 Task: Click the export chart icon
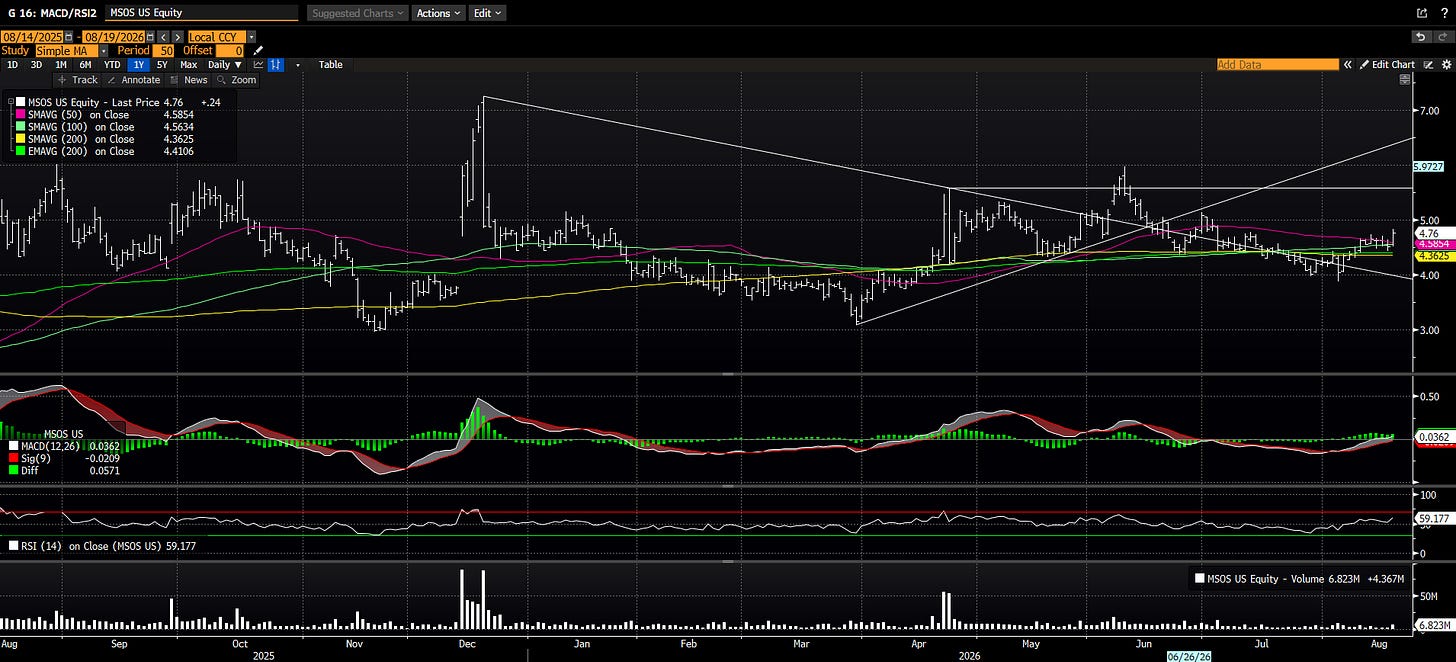tap(1423, 13)
